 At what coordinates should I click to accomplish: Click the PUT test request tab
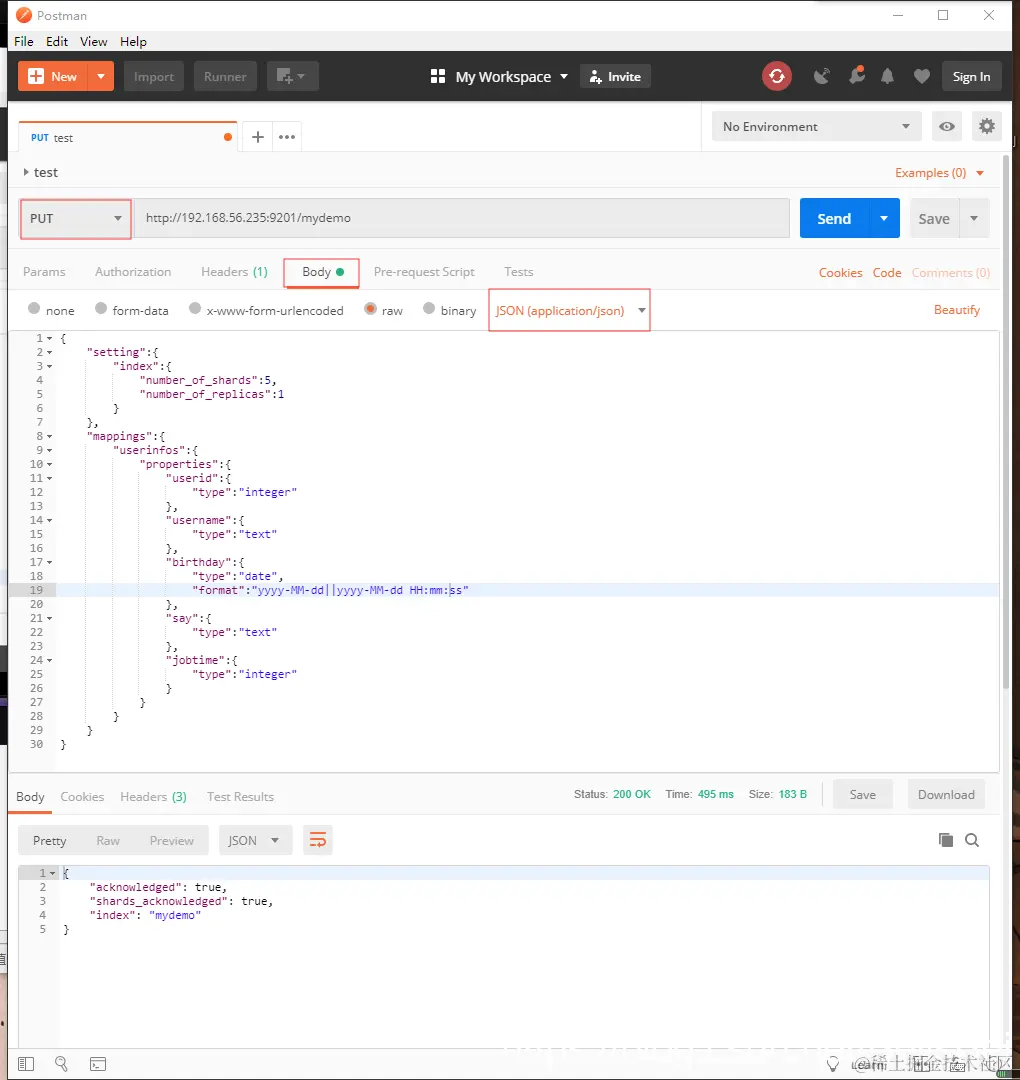coord(127,137)
